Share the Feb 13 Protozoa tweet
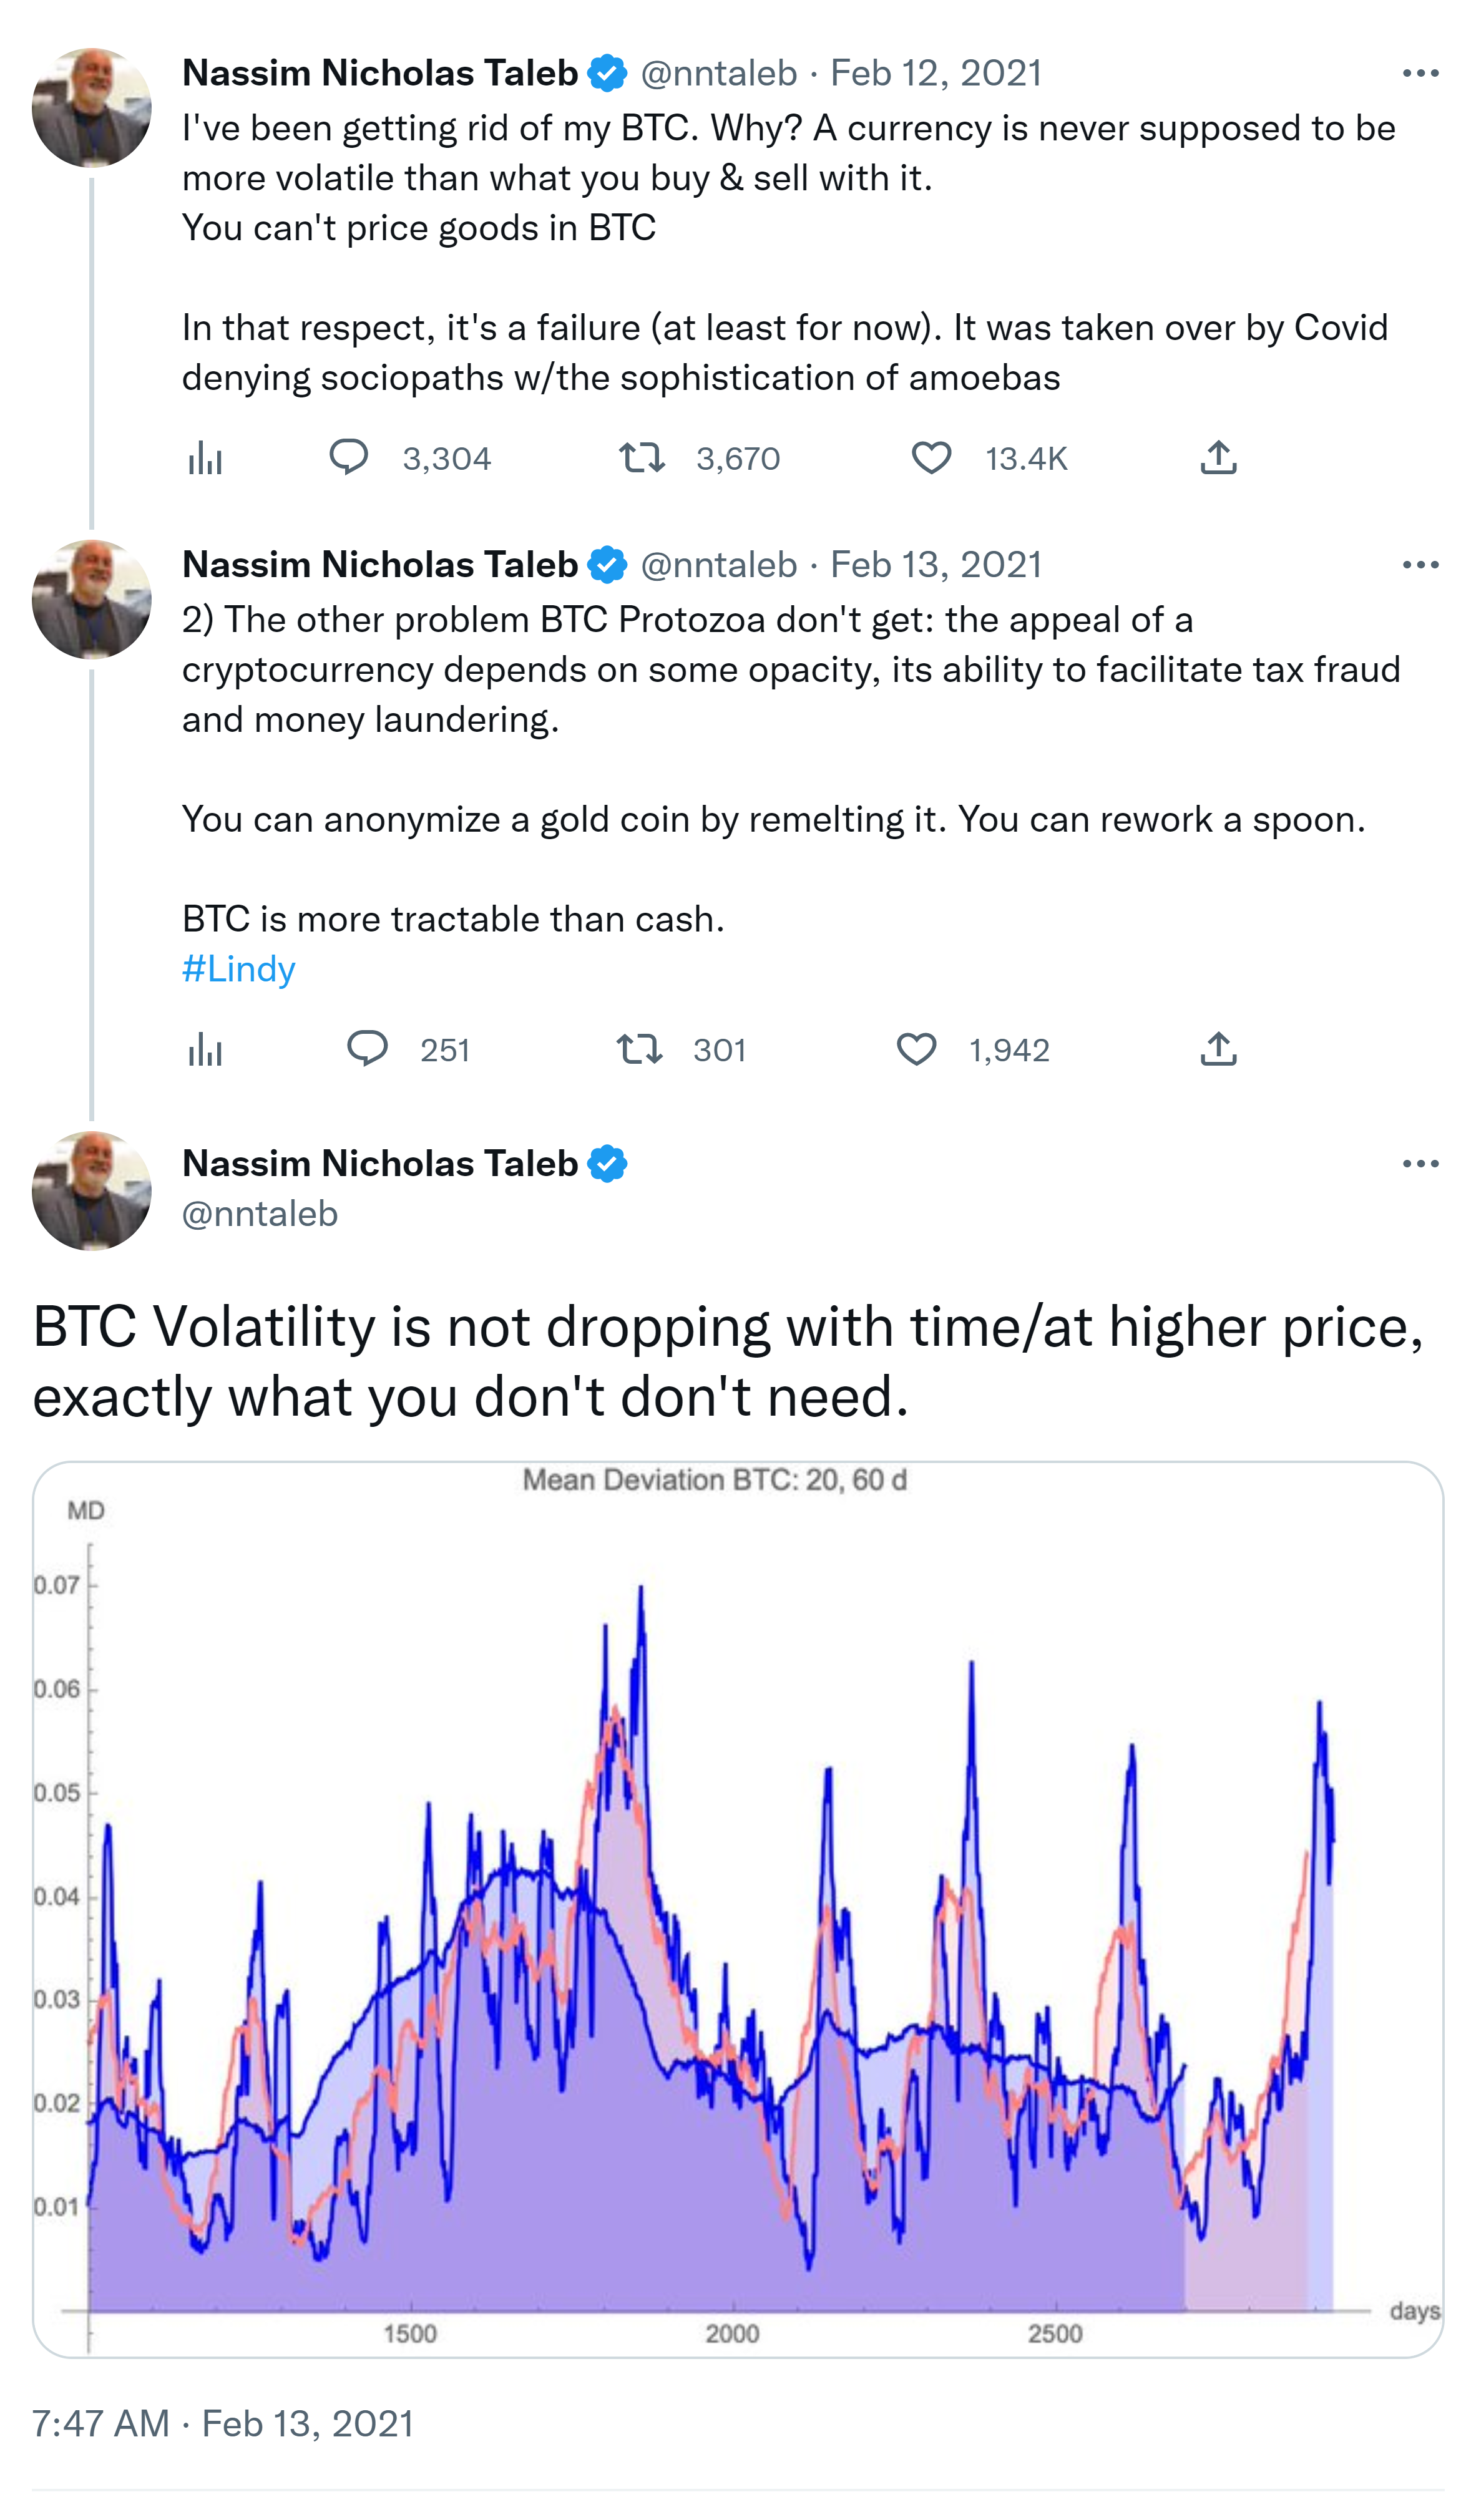Viewport: 1461px width, 2520px height. pyautogui.click(x=1218, y=1050)
